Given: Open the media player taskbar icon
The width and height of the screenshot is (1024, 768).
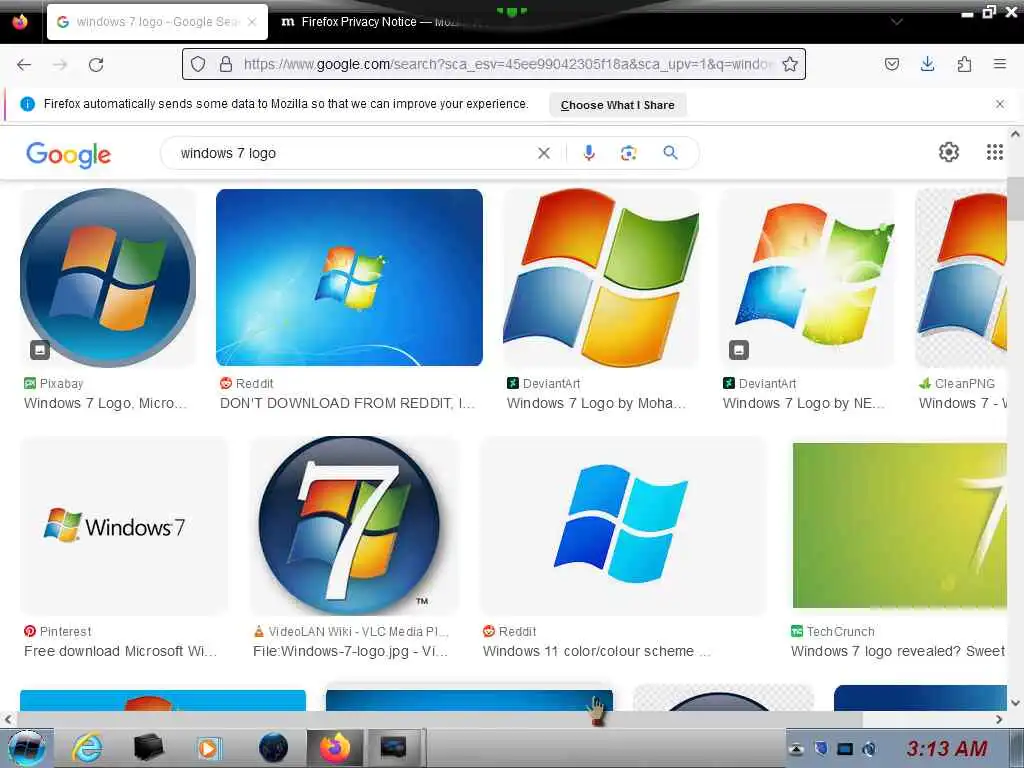Looking at the screenshot, I should pos(208,748).
